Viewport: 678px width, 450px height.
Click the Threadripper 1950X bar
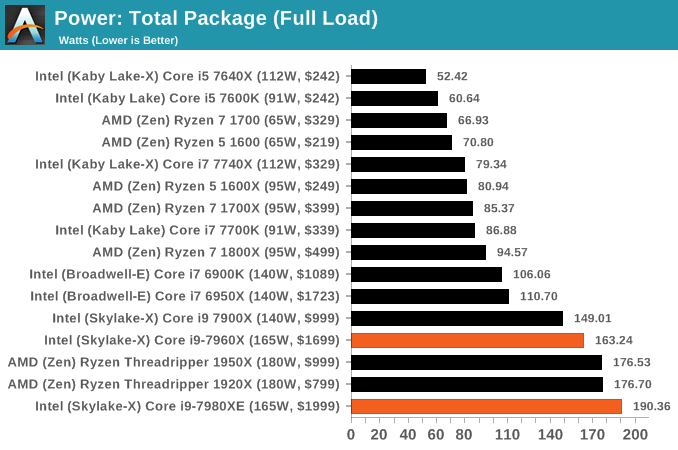point(477,362)
